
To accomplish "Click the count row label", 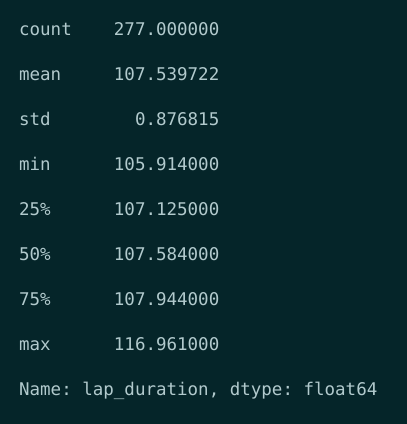I will pos(45,29).
